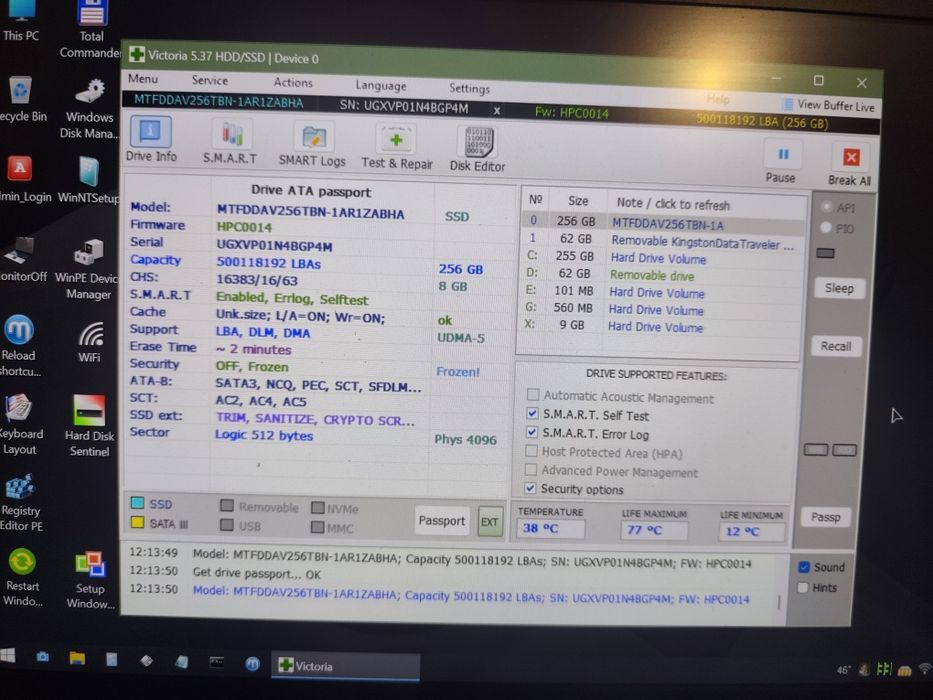
Task: Select G: 560 MB Hard Drive Volume
Action: pos(658,309)
